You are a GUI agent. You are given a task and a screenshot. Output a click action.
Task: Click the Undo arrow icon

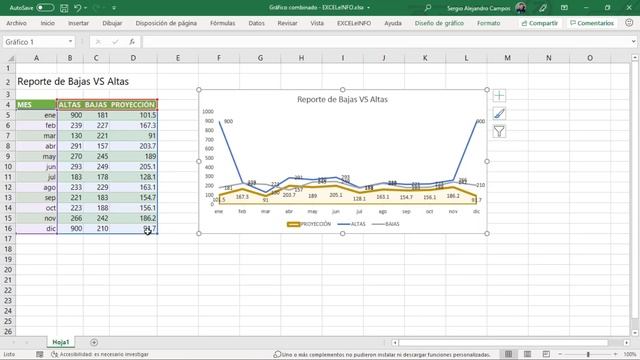pos(78,8)
